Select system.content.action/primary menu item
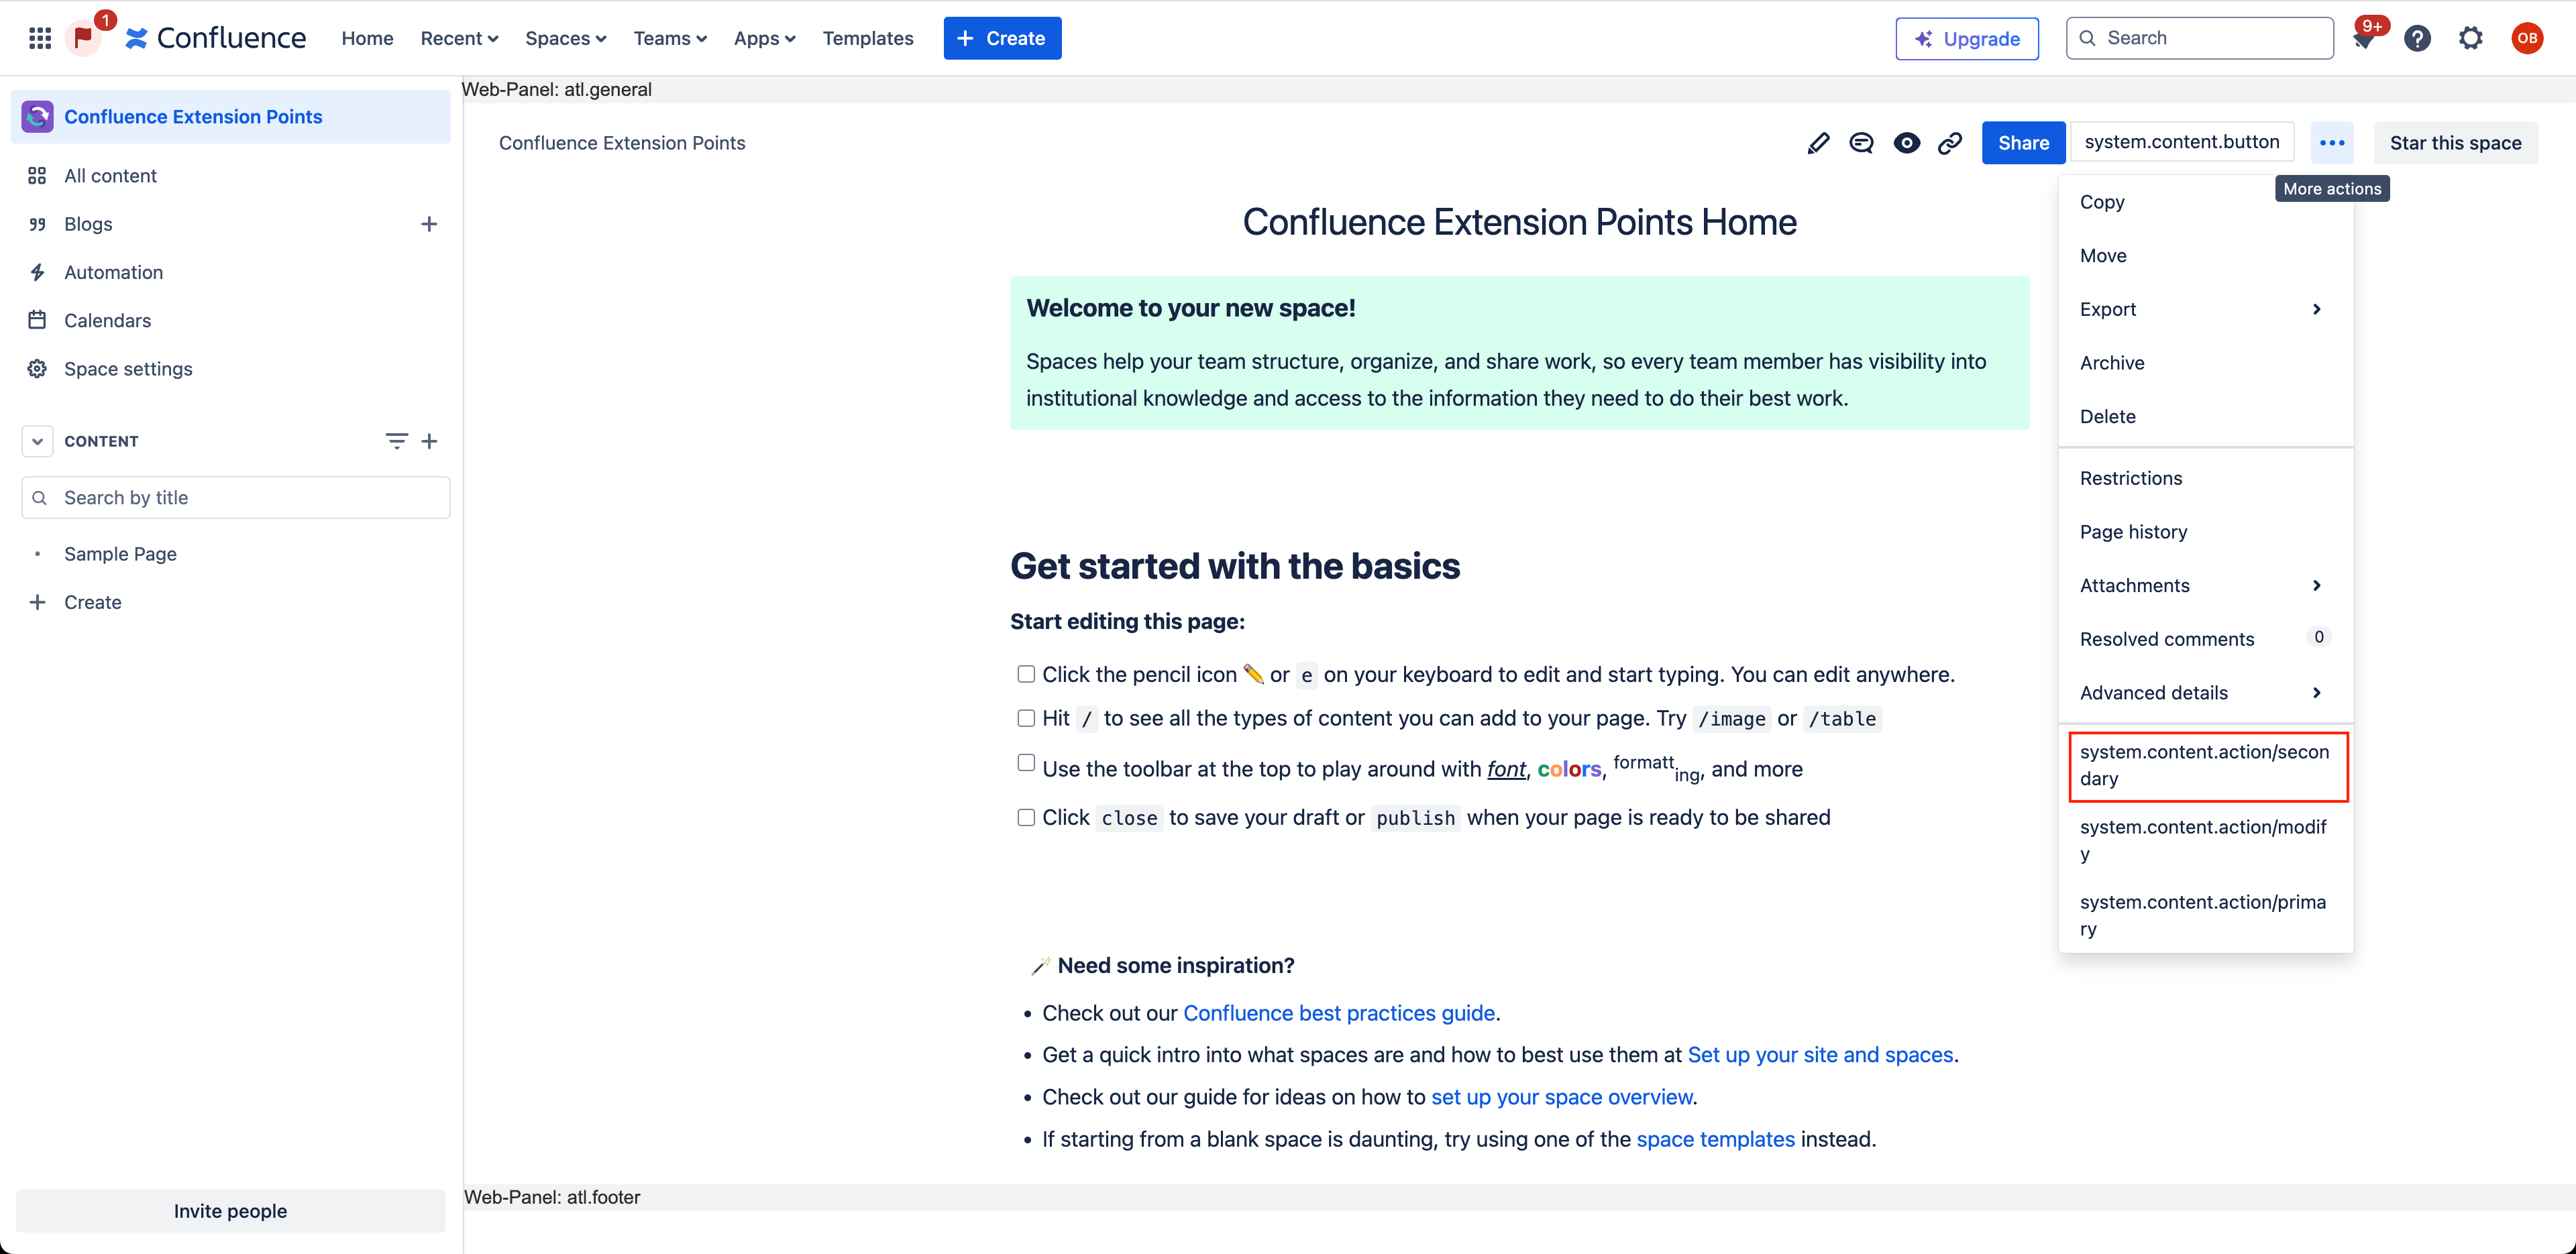Image resolution: width=2576 pixels, height=1254 pixels. (x=2205, y=915)
